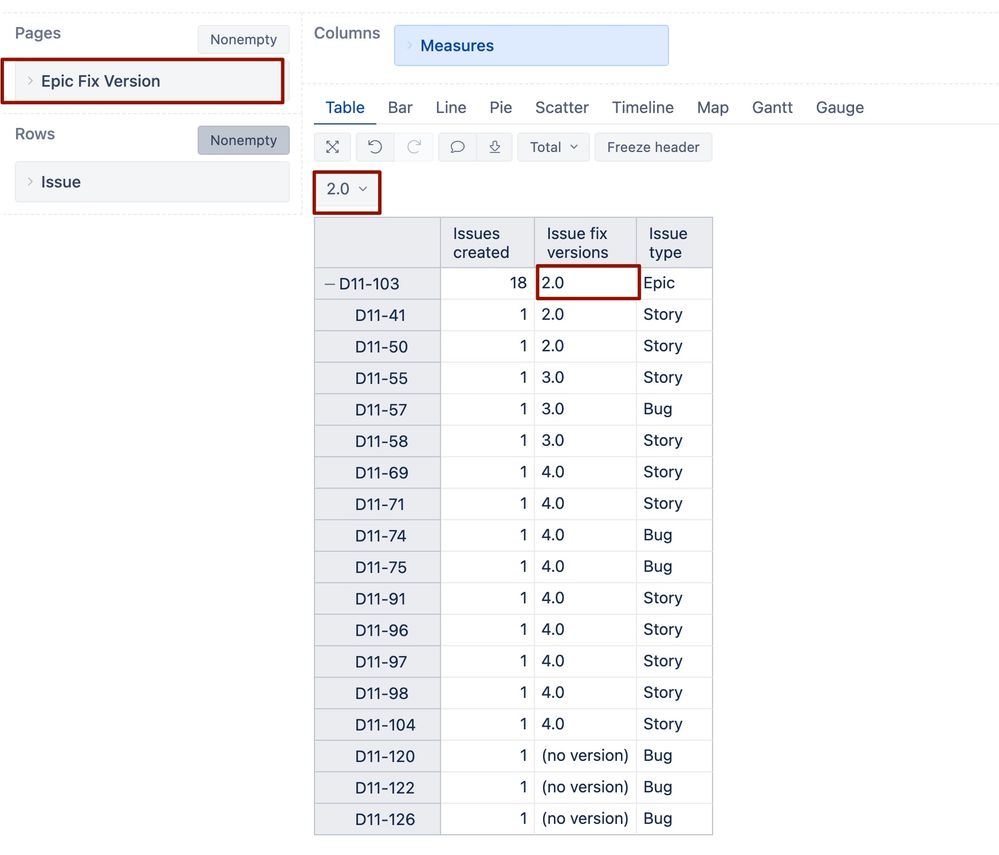Open the comment speech bubble icon
Image resolution: width=999 pixels, height=855 pixels.
tap(457, 147)
